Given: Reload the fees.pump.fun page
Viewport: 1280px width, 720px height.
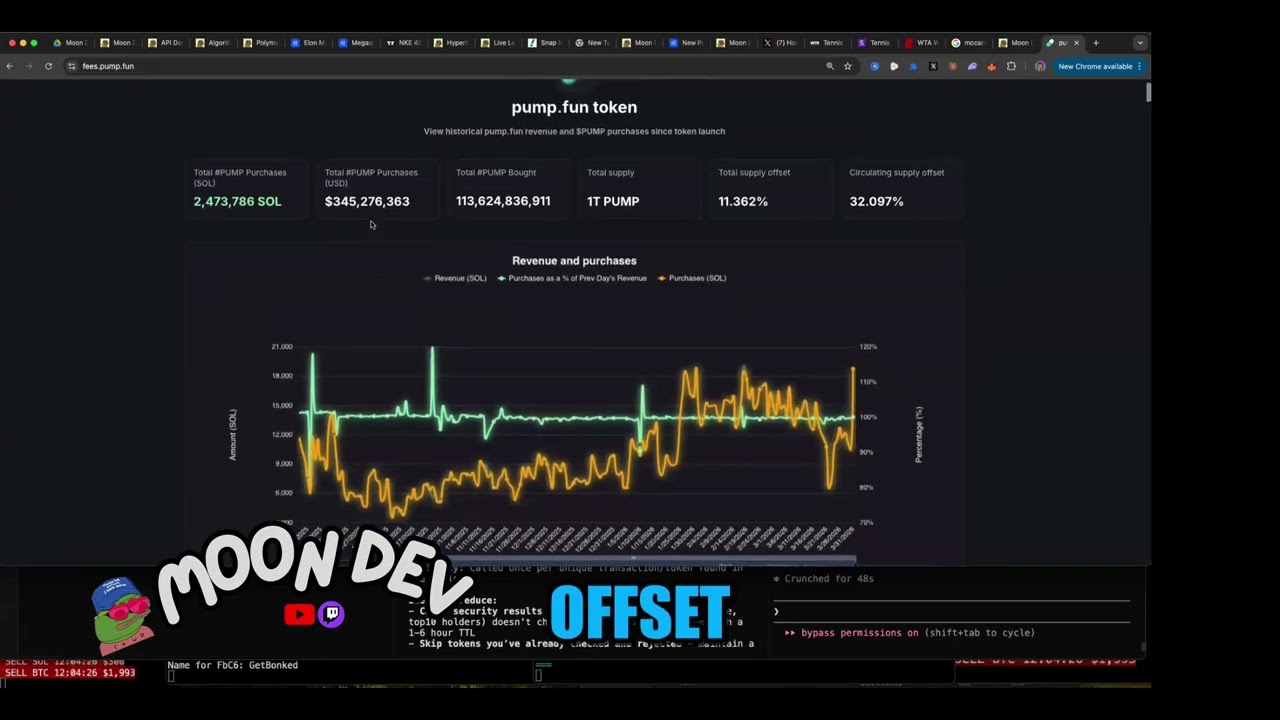Looking at the screenshot, I should [48, 66].
